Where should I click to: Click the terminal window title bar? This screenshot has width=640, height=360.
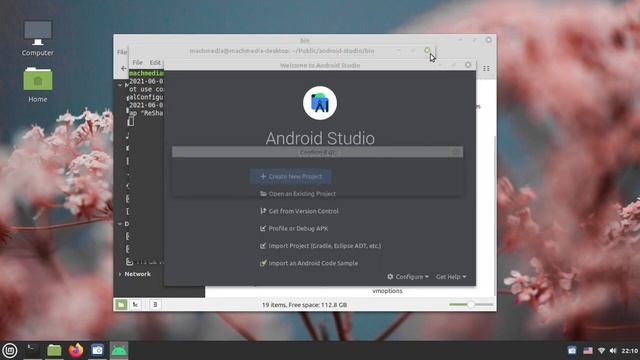pyautogui.click(x=282, y=51)
